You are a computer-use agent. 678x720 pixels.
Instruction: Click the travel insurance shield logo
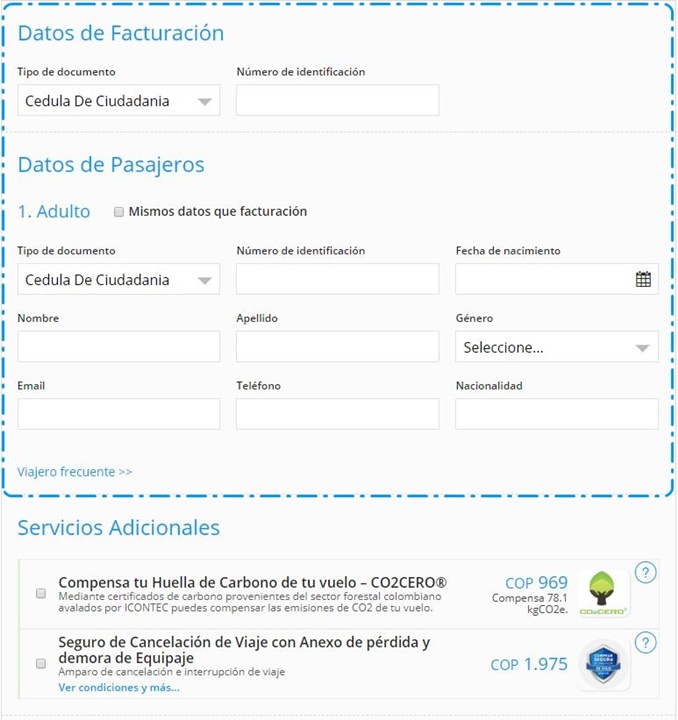point(603,664)
